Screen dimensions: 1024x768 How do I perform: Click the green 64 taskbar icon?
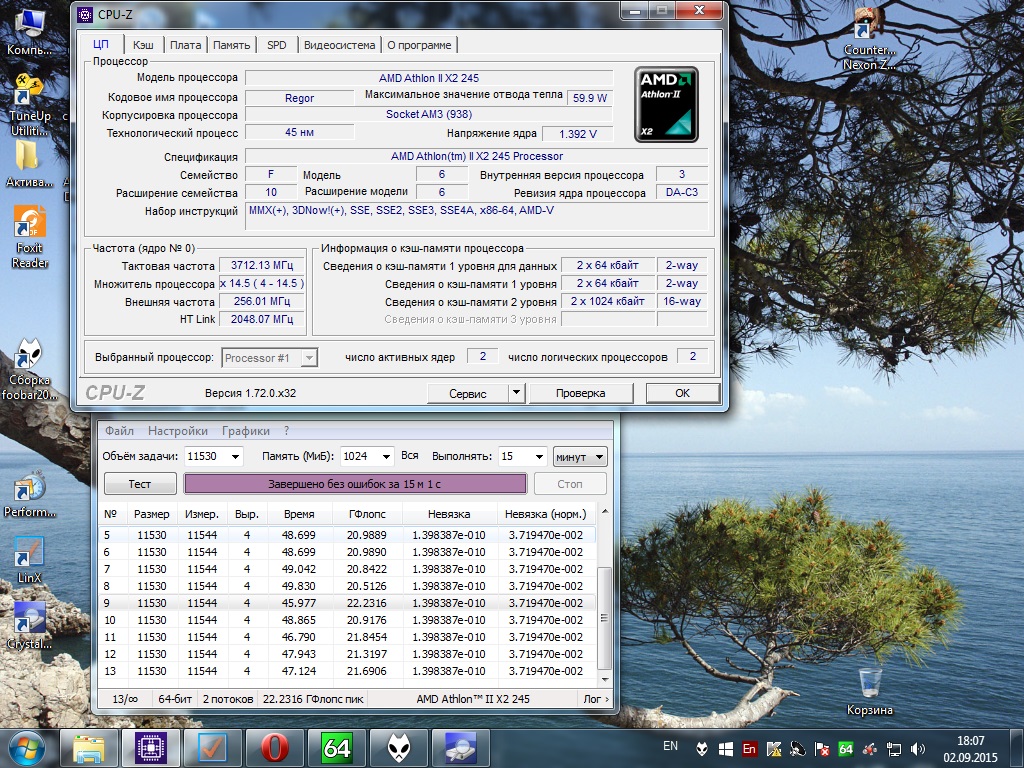coord(336,747)
